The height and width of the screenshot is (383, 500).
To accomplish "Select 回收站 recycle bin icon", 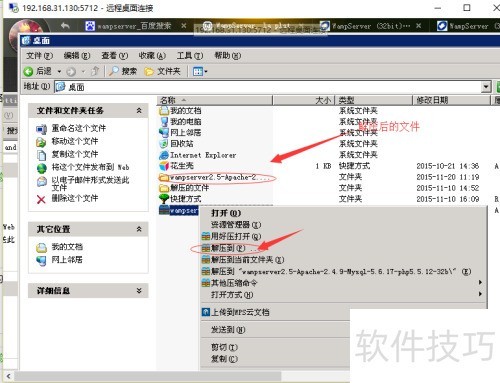I will [164, 144].
